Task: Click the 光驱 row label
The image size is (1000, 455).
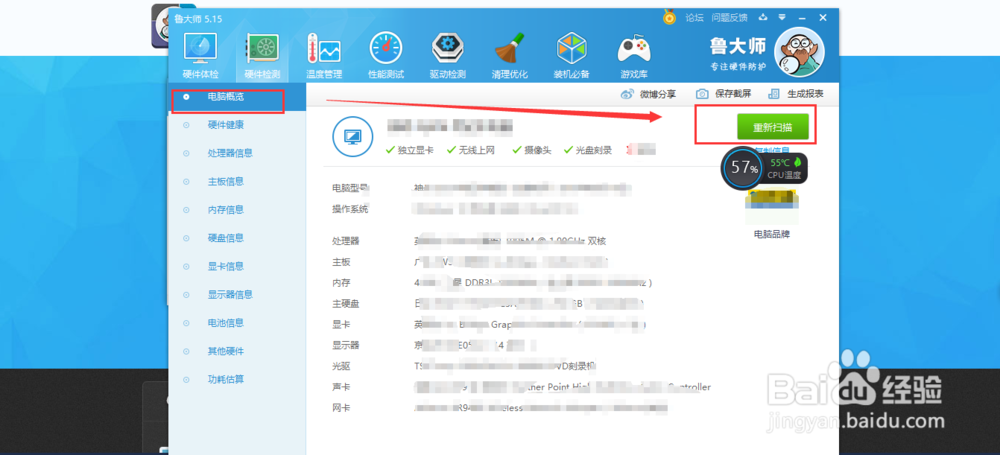Action: pyautogui.click(x=341, y=366)
